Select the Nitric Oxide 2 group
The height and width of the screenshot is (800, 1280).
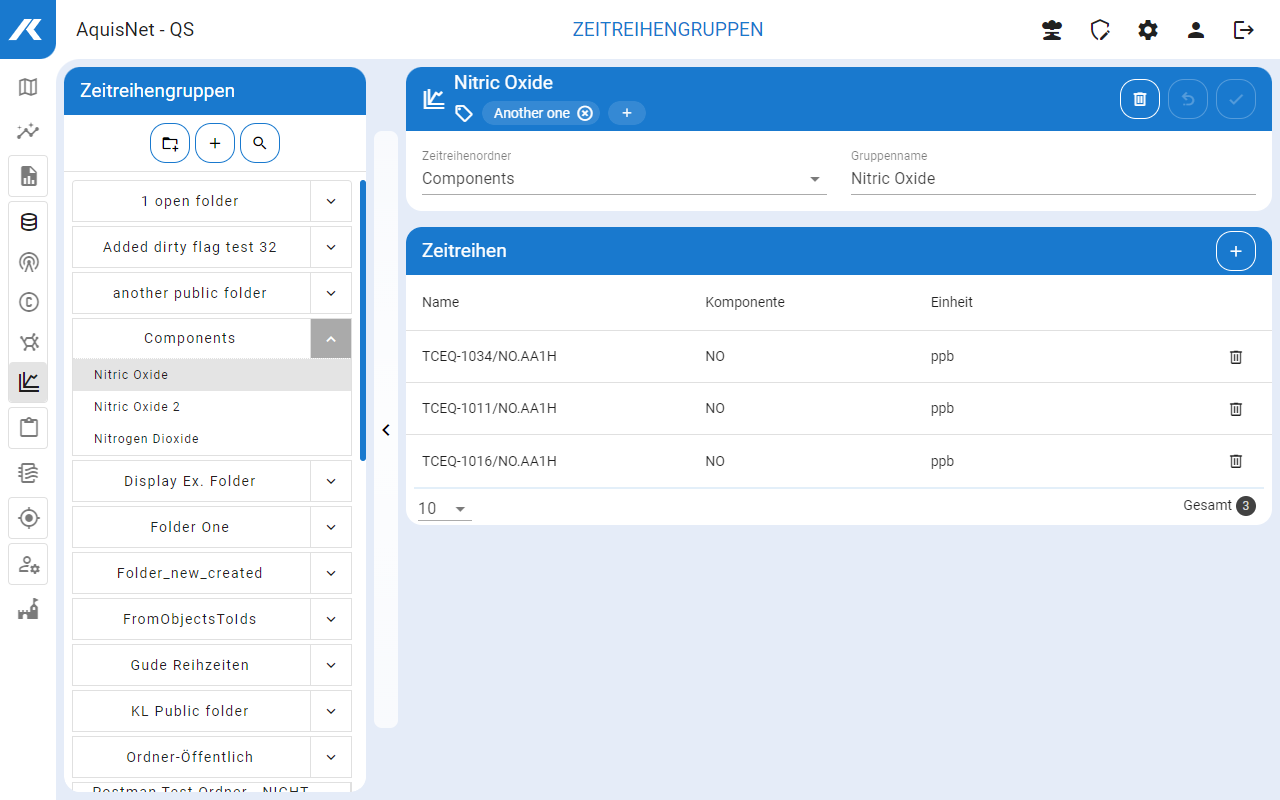137,407
